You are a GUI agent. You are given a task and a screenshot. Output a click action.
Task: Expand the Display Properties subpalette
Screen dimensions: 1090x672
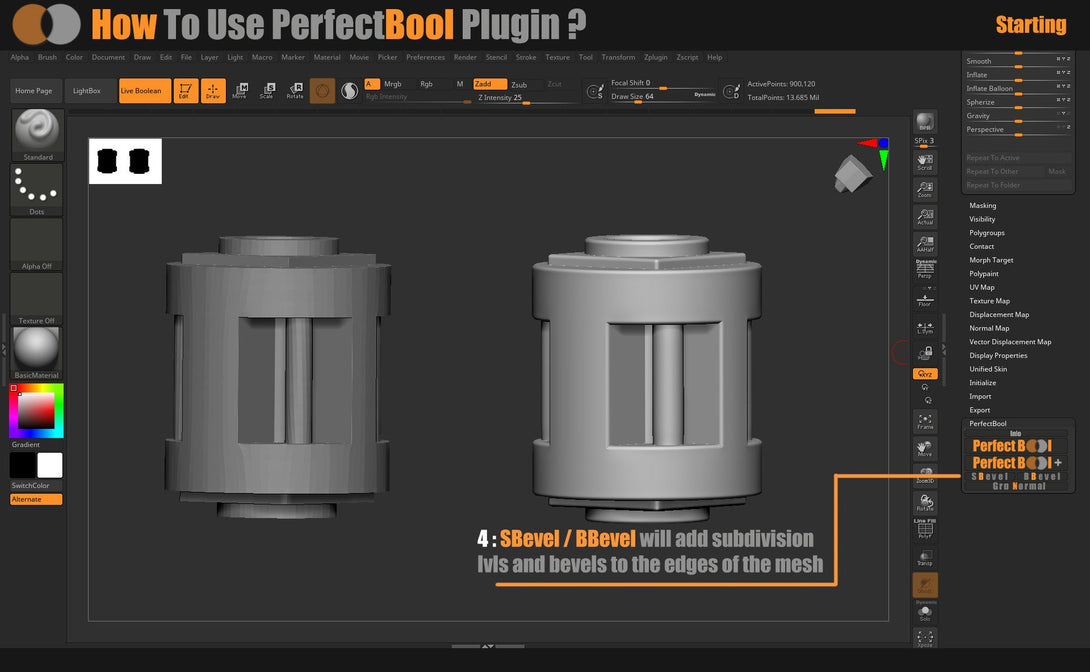pos(998,356)
